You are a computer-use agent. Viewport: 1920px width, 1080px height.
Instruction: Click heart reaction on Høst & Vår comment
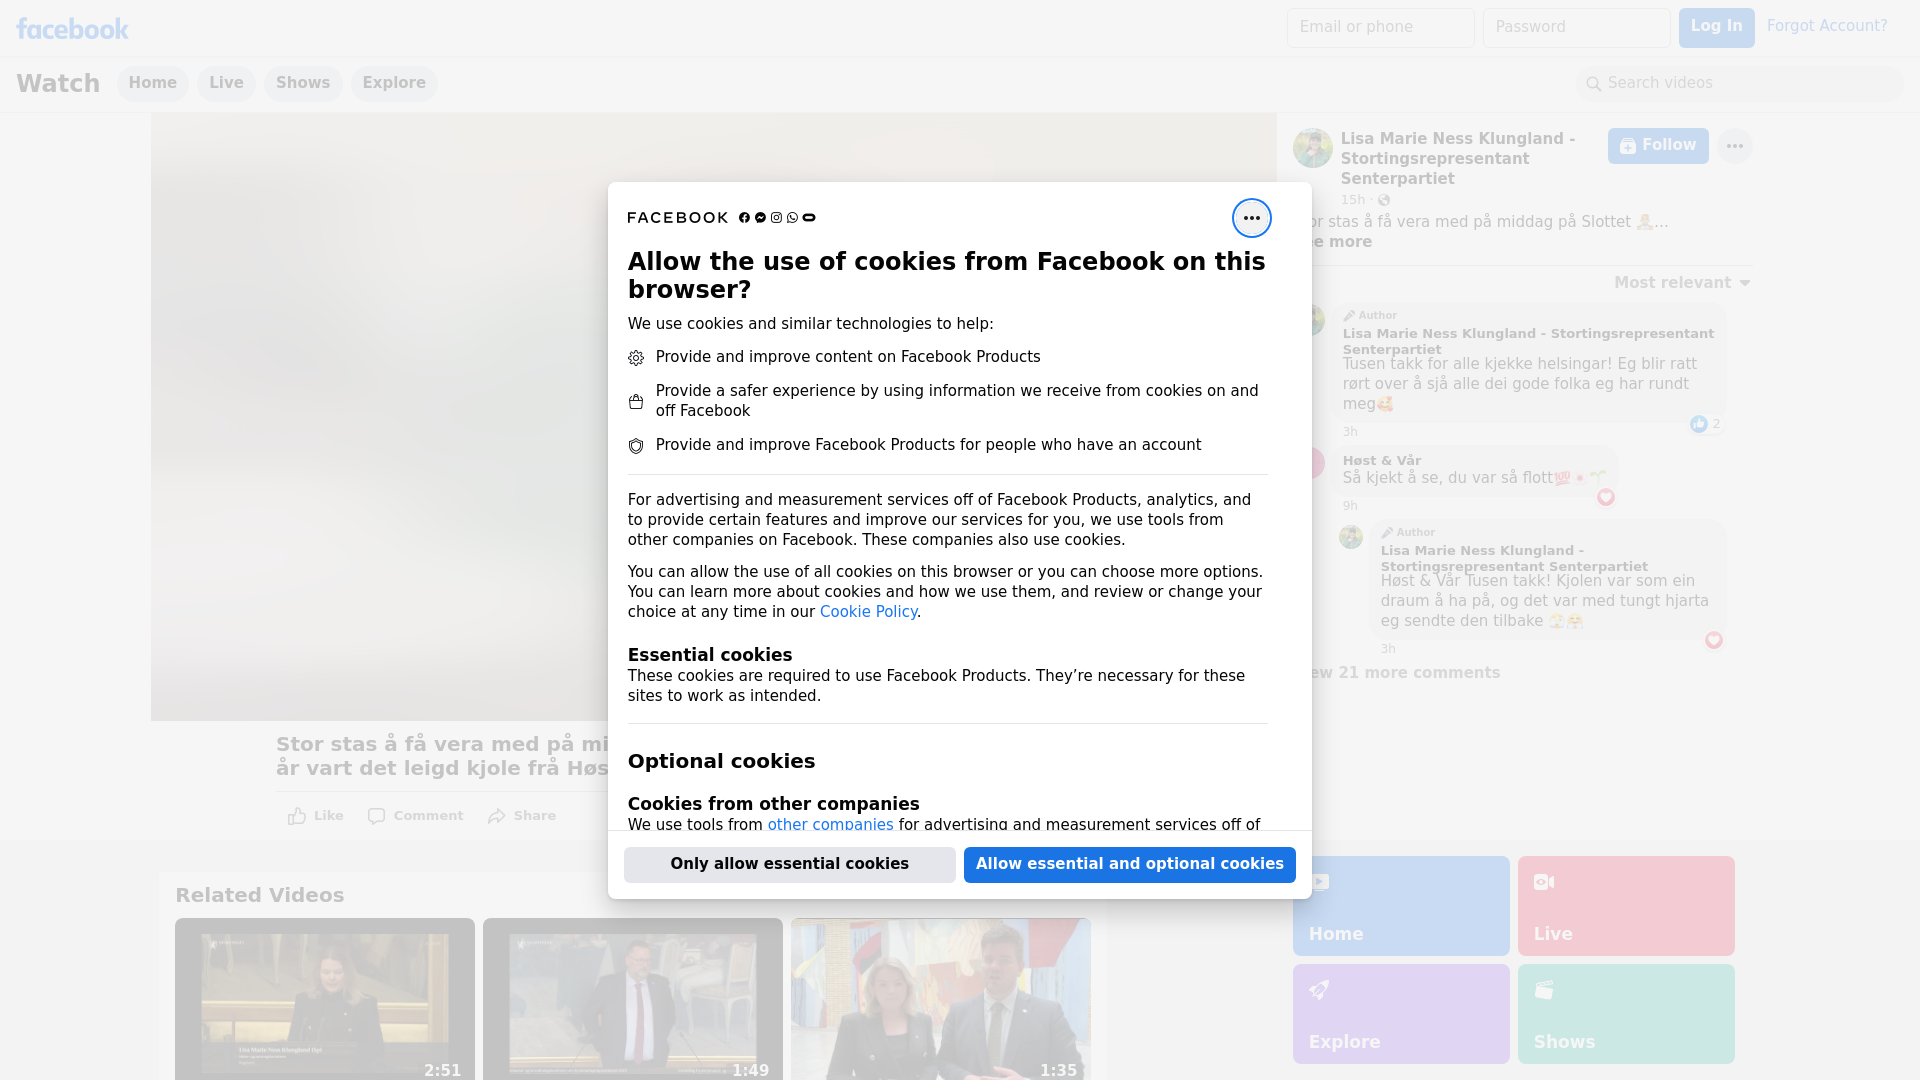click(x=1606, y=497)
